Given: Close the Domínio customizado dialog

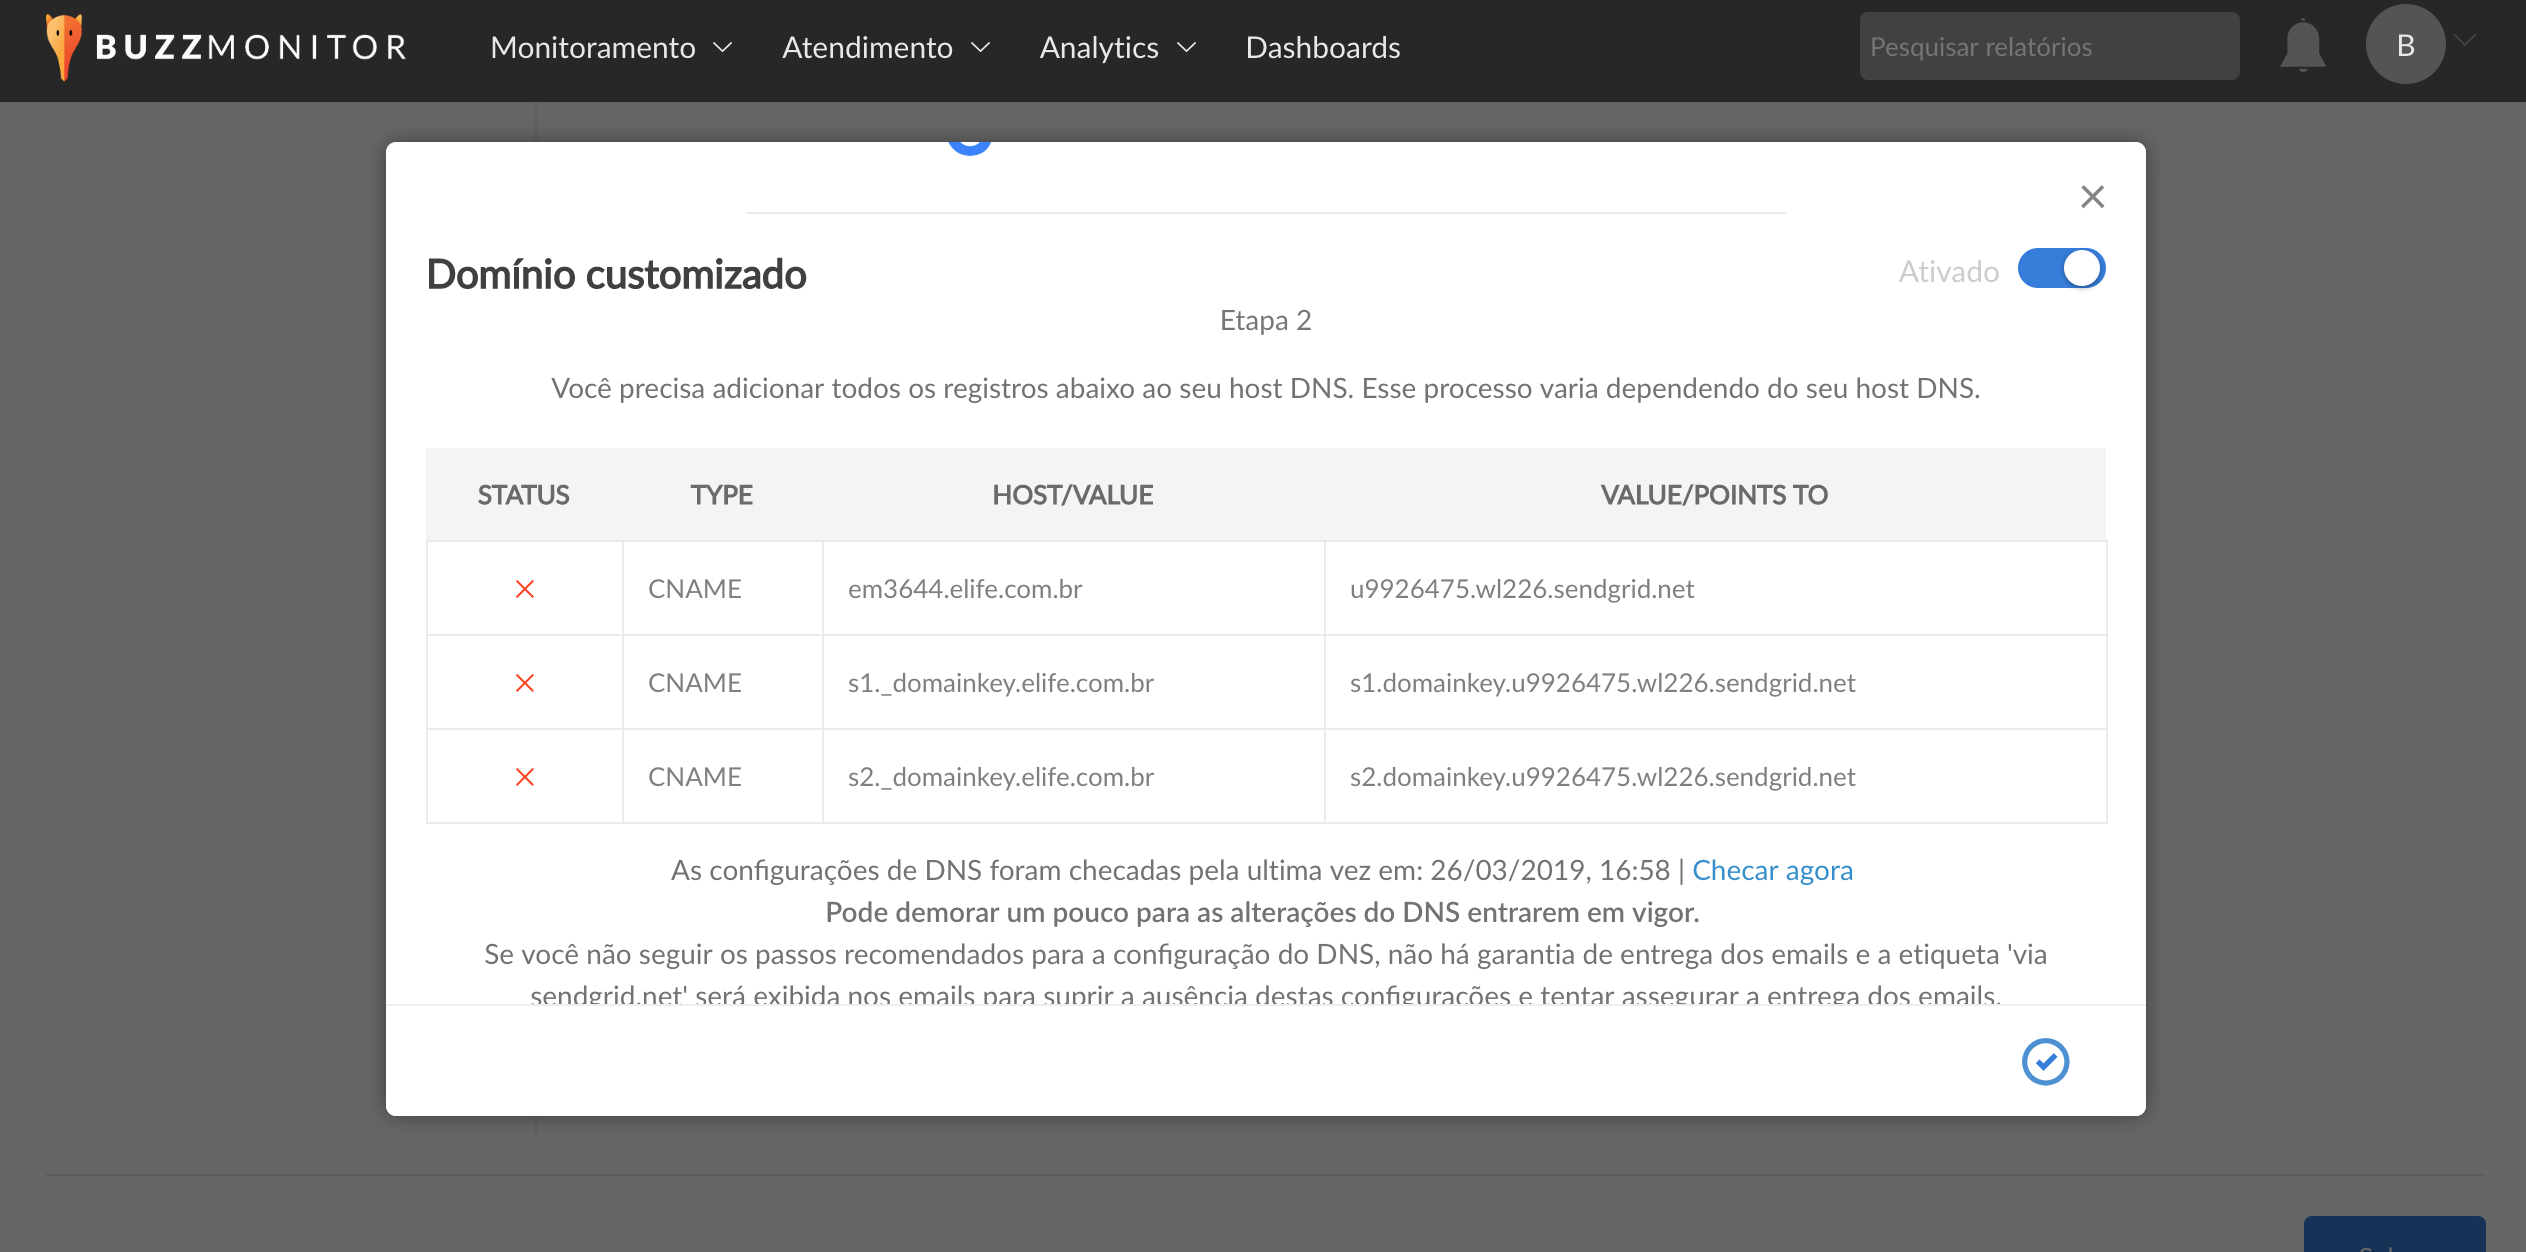Looking at the screenshot, I should 2092,197.
